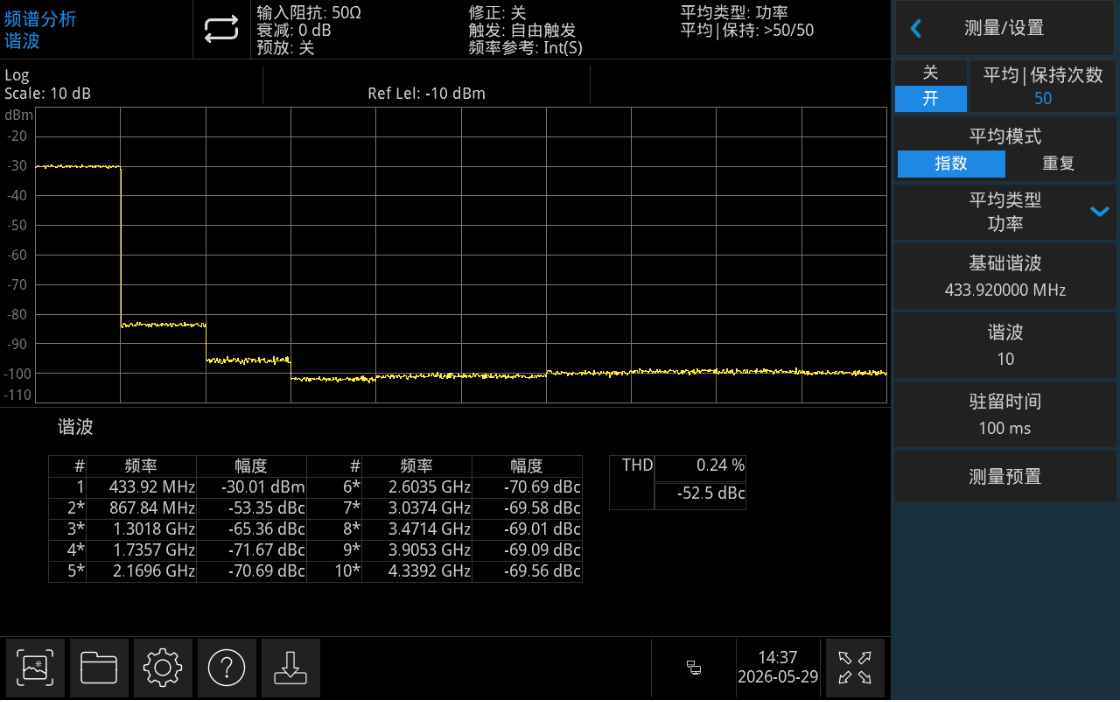Open the file folder icon
1120x702 pixels.
click(99, 668)
